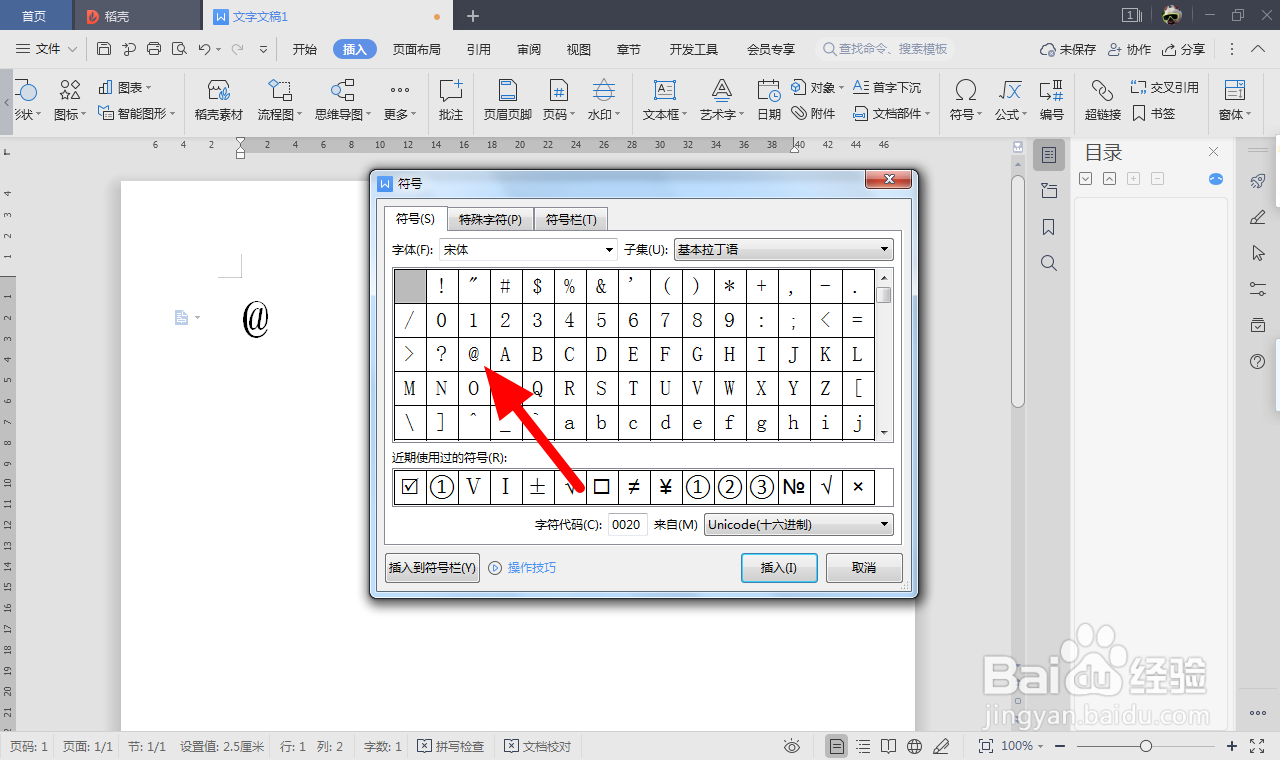Click the 插入(I) button in dialog
This screenshot has height=760, width=1280.
pyautogui.click(x=779, y=568)
